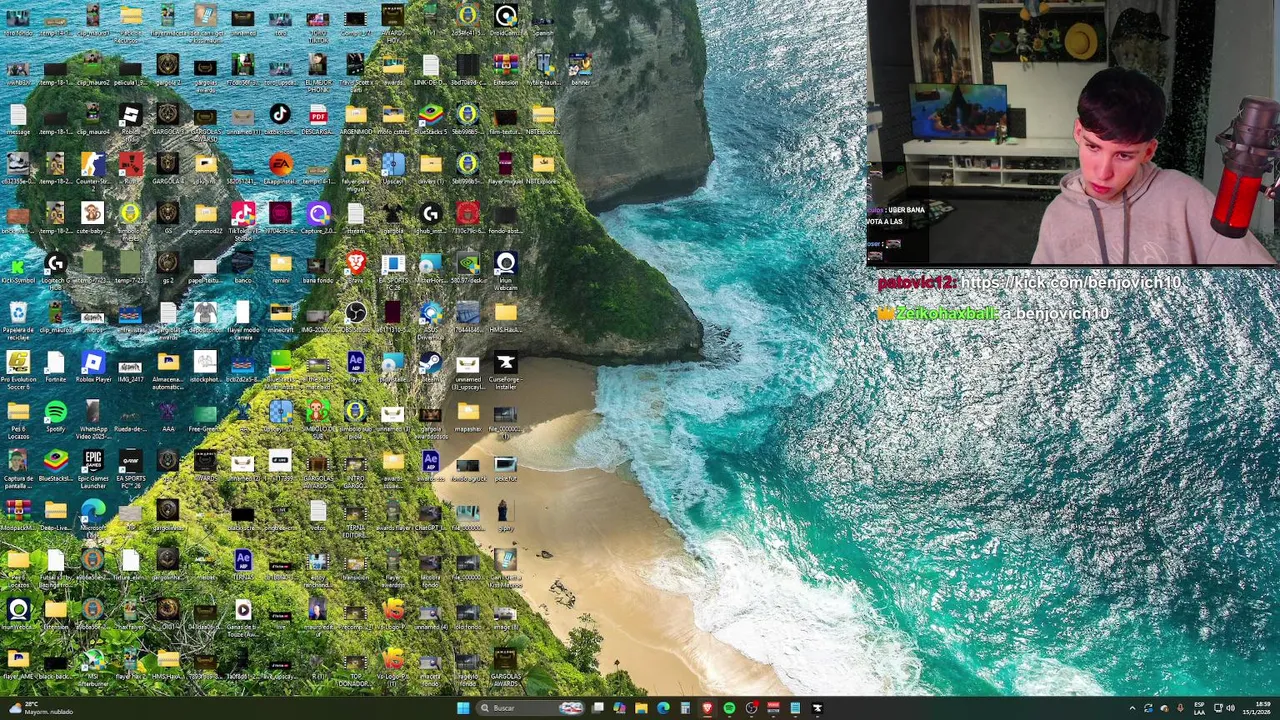The image size is (1280, 720).
Task: Open the minecraft folder
Action: pos(280,318)
